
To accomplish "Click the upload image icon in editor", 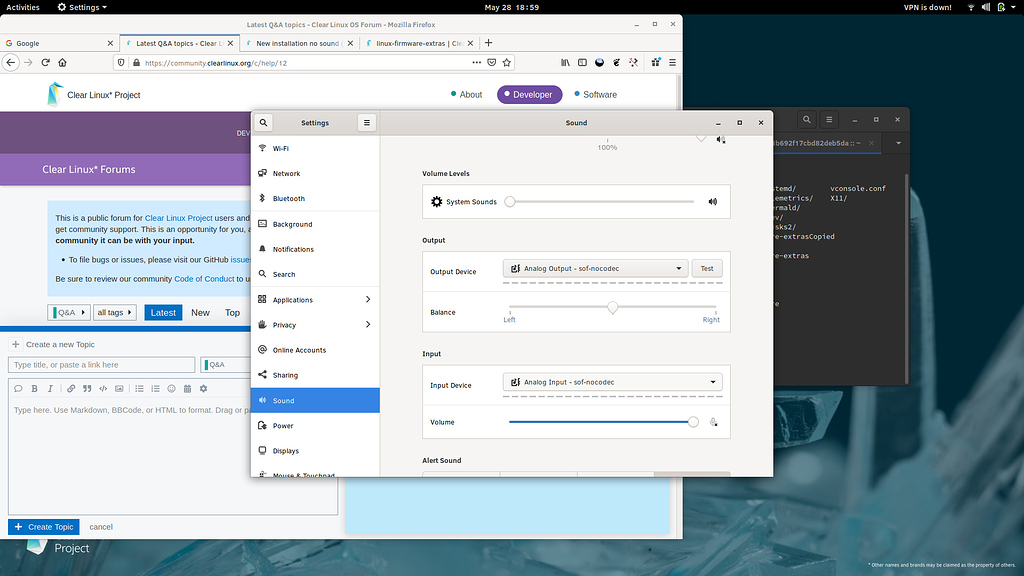I will pos(119,389).
